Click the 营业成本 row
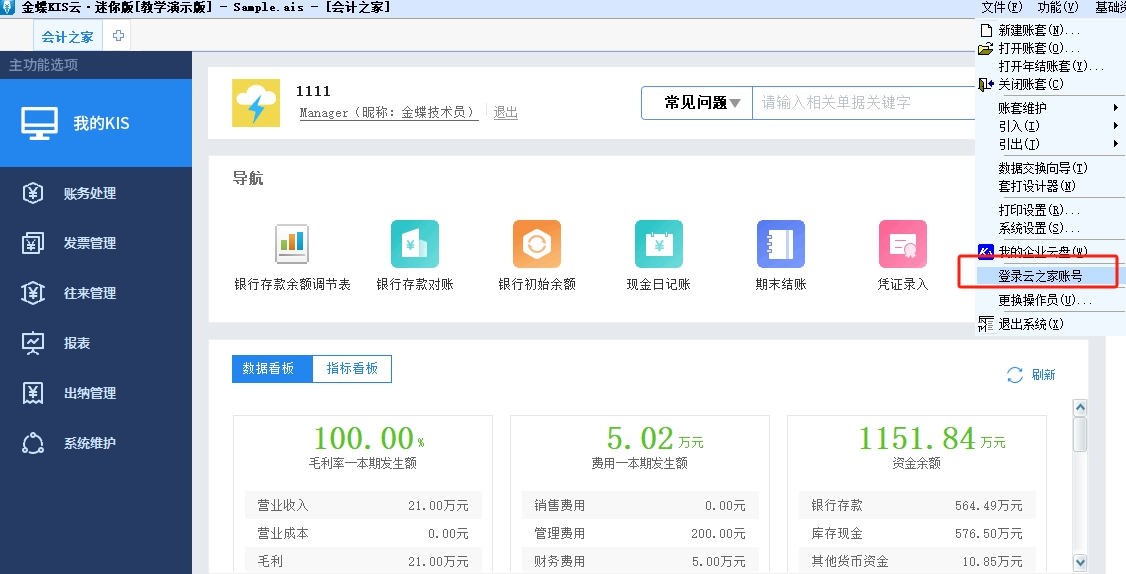This screenshot has height=574, width=1126. point(363,534)
